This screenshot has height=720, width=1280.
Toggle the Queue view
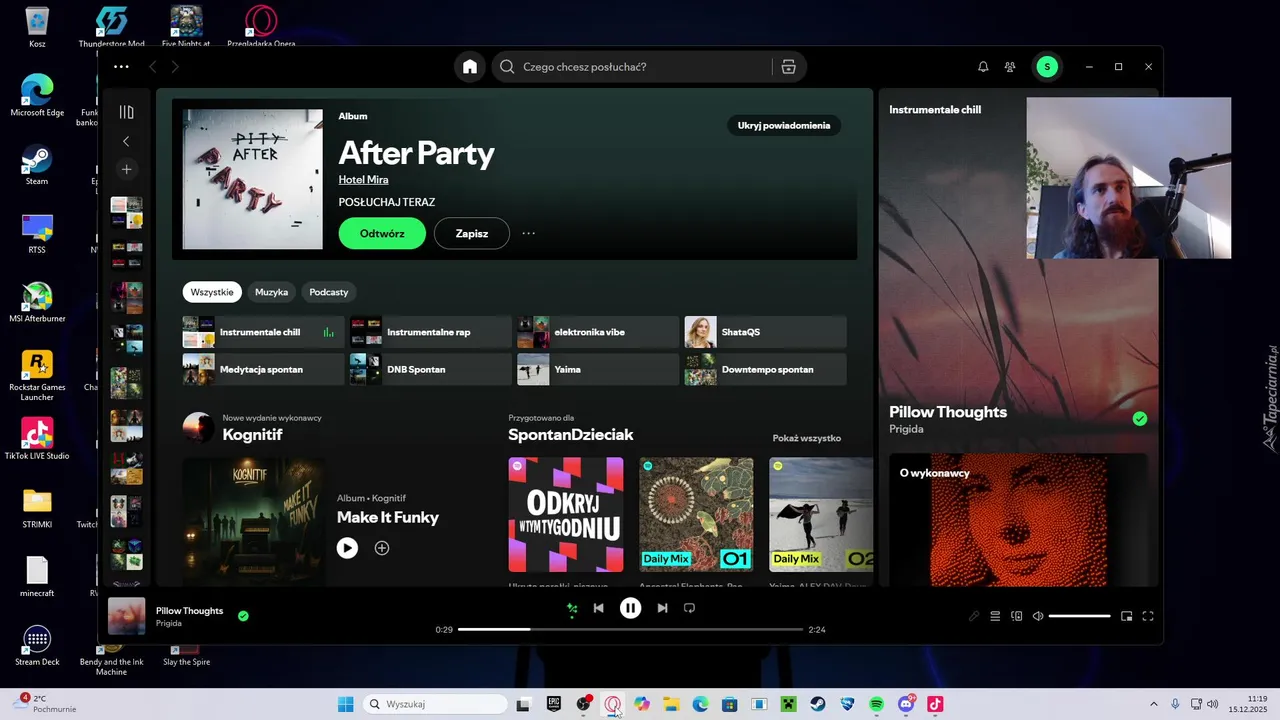click(x=995, y=616)
